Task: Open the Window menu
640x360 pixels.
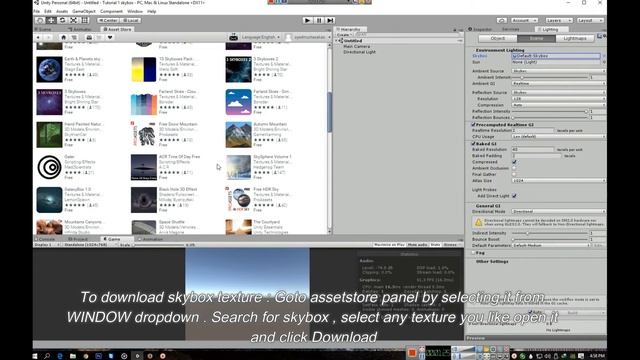Action: coord(135,11)
